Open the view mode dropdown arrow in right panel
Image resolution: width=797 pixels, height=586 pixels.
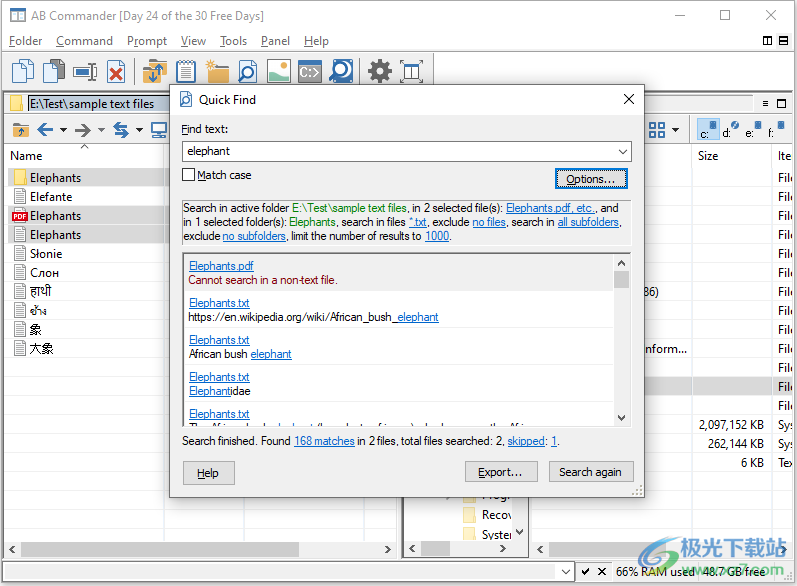[676, 130]
